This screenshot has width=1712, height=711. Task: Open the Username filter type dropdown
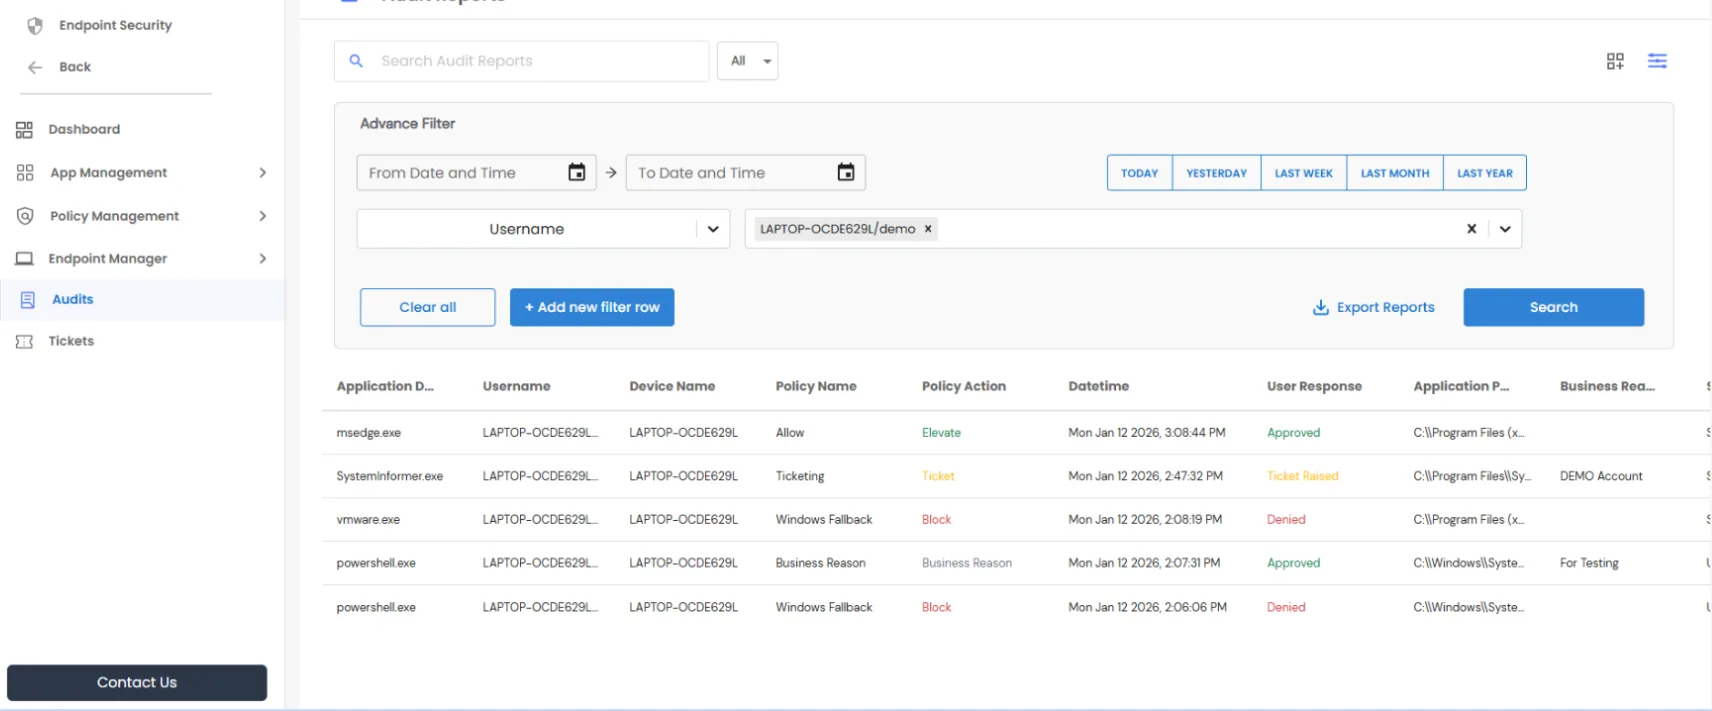pyautogui.click(x=713, y=229)
